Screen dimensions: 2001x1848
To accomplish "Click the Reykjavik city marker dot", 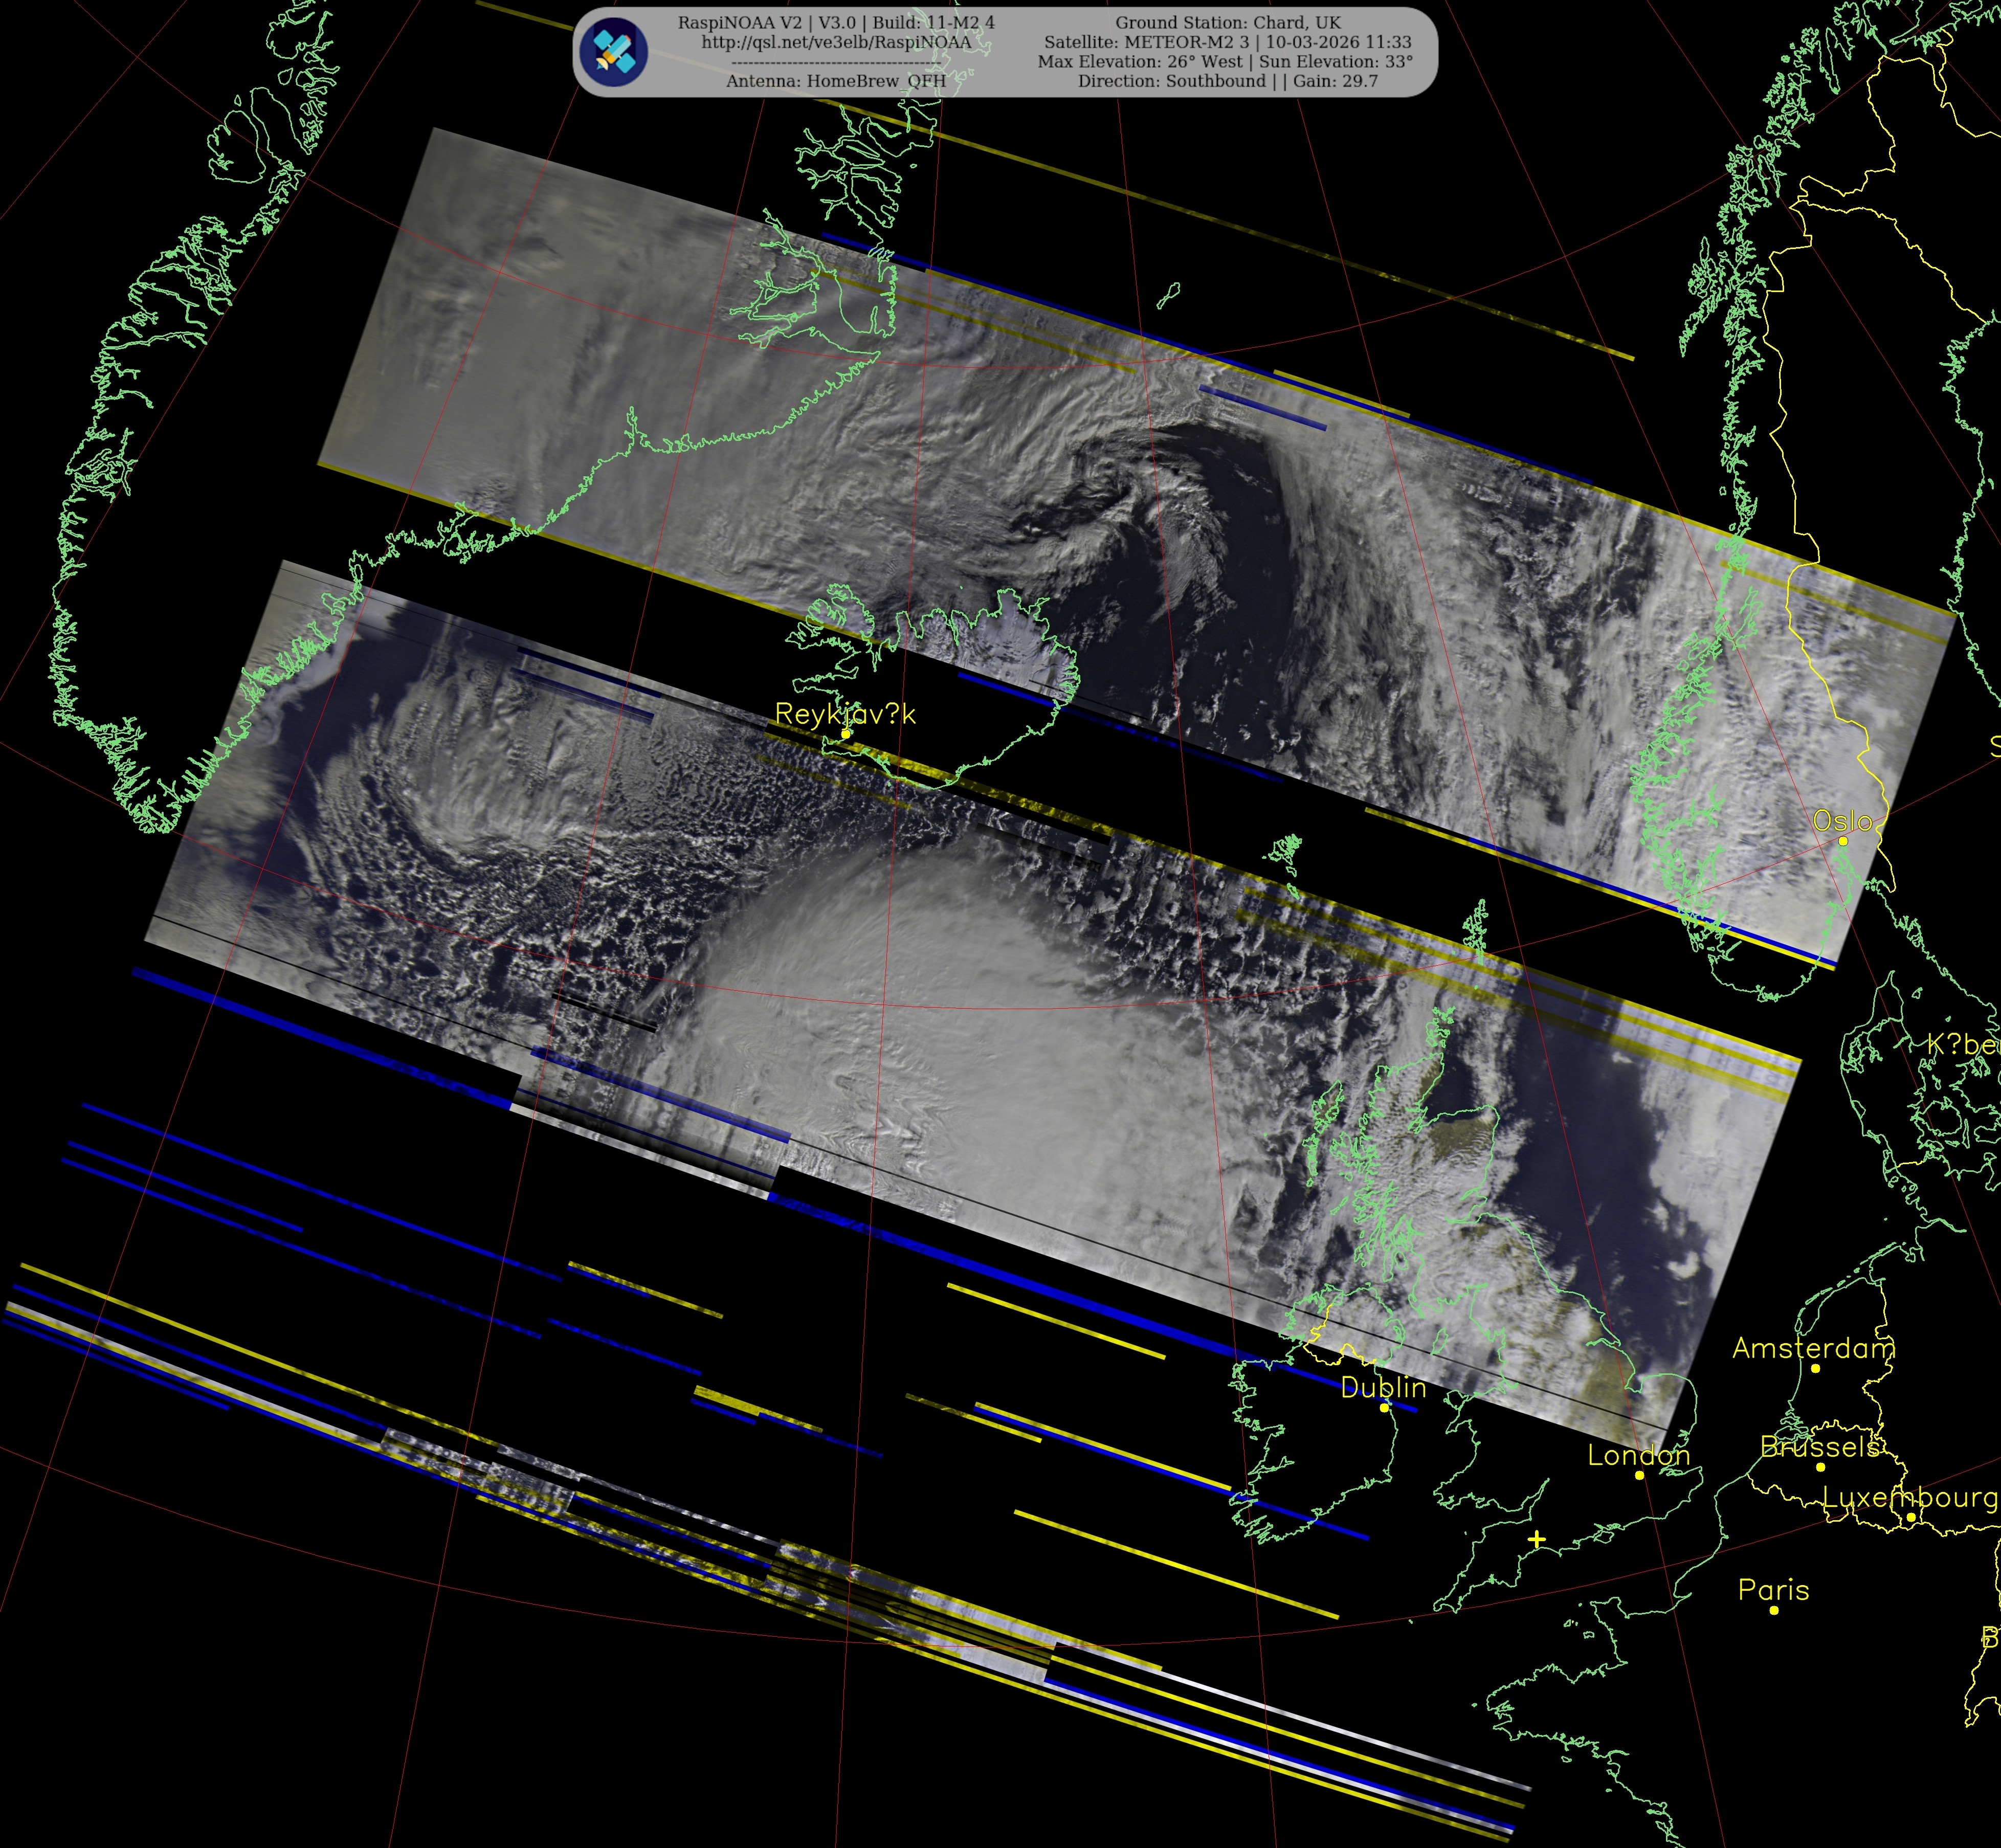I will (x=846, y=733).
